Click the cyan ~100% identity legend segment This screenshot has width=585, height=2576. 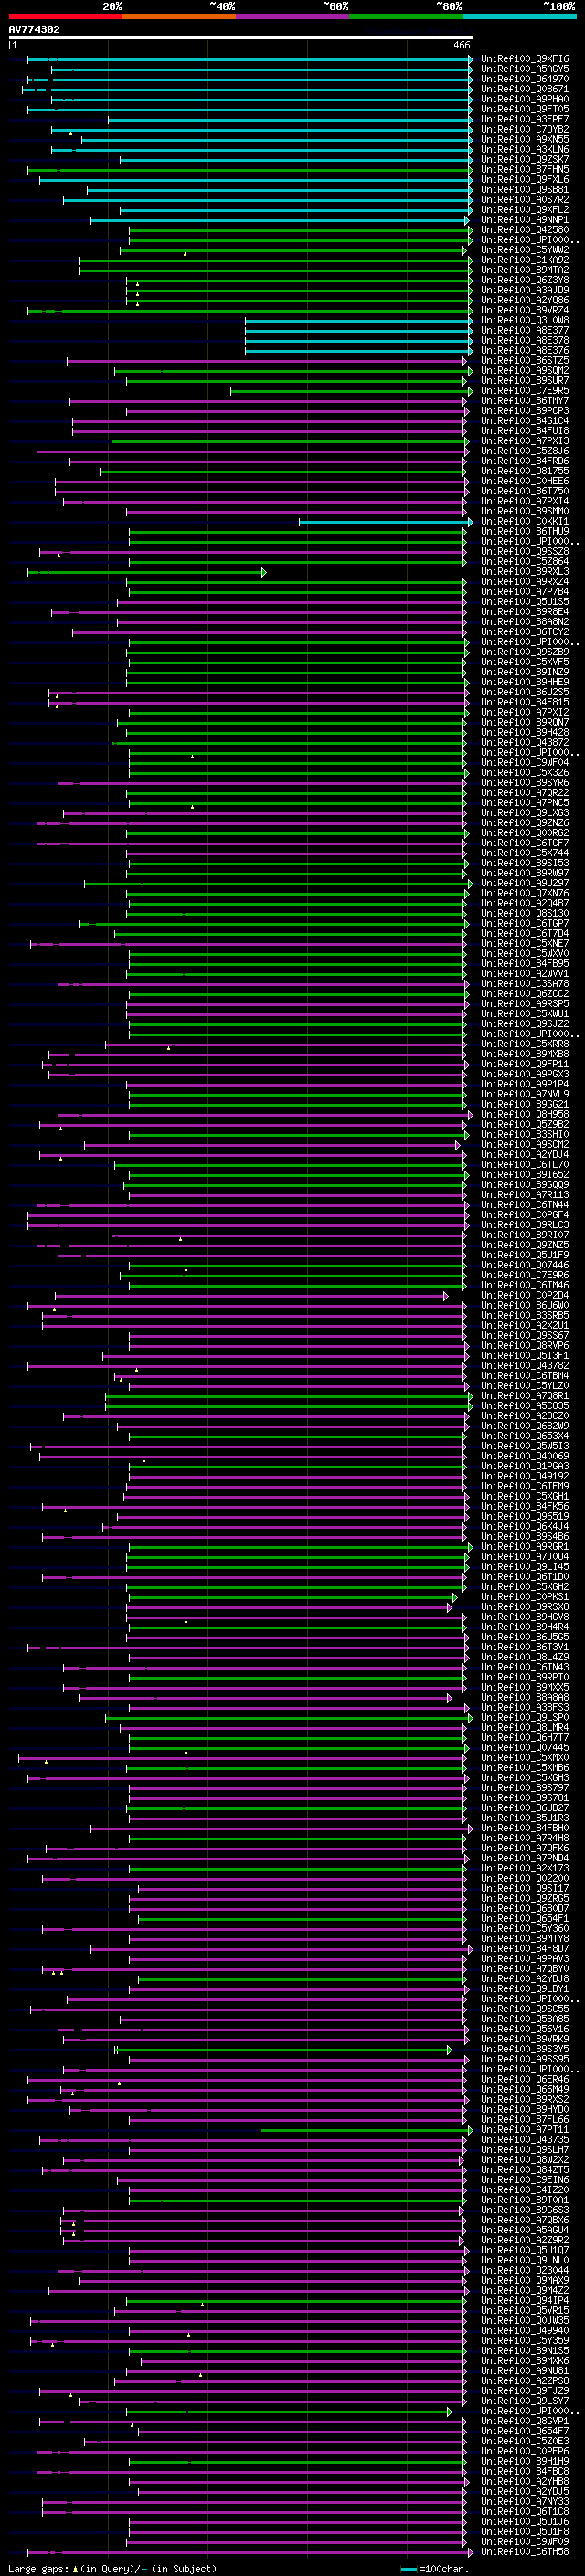519,16
